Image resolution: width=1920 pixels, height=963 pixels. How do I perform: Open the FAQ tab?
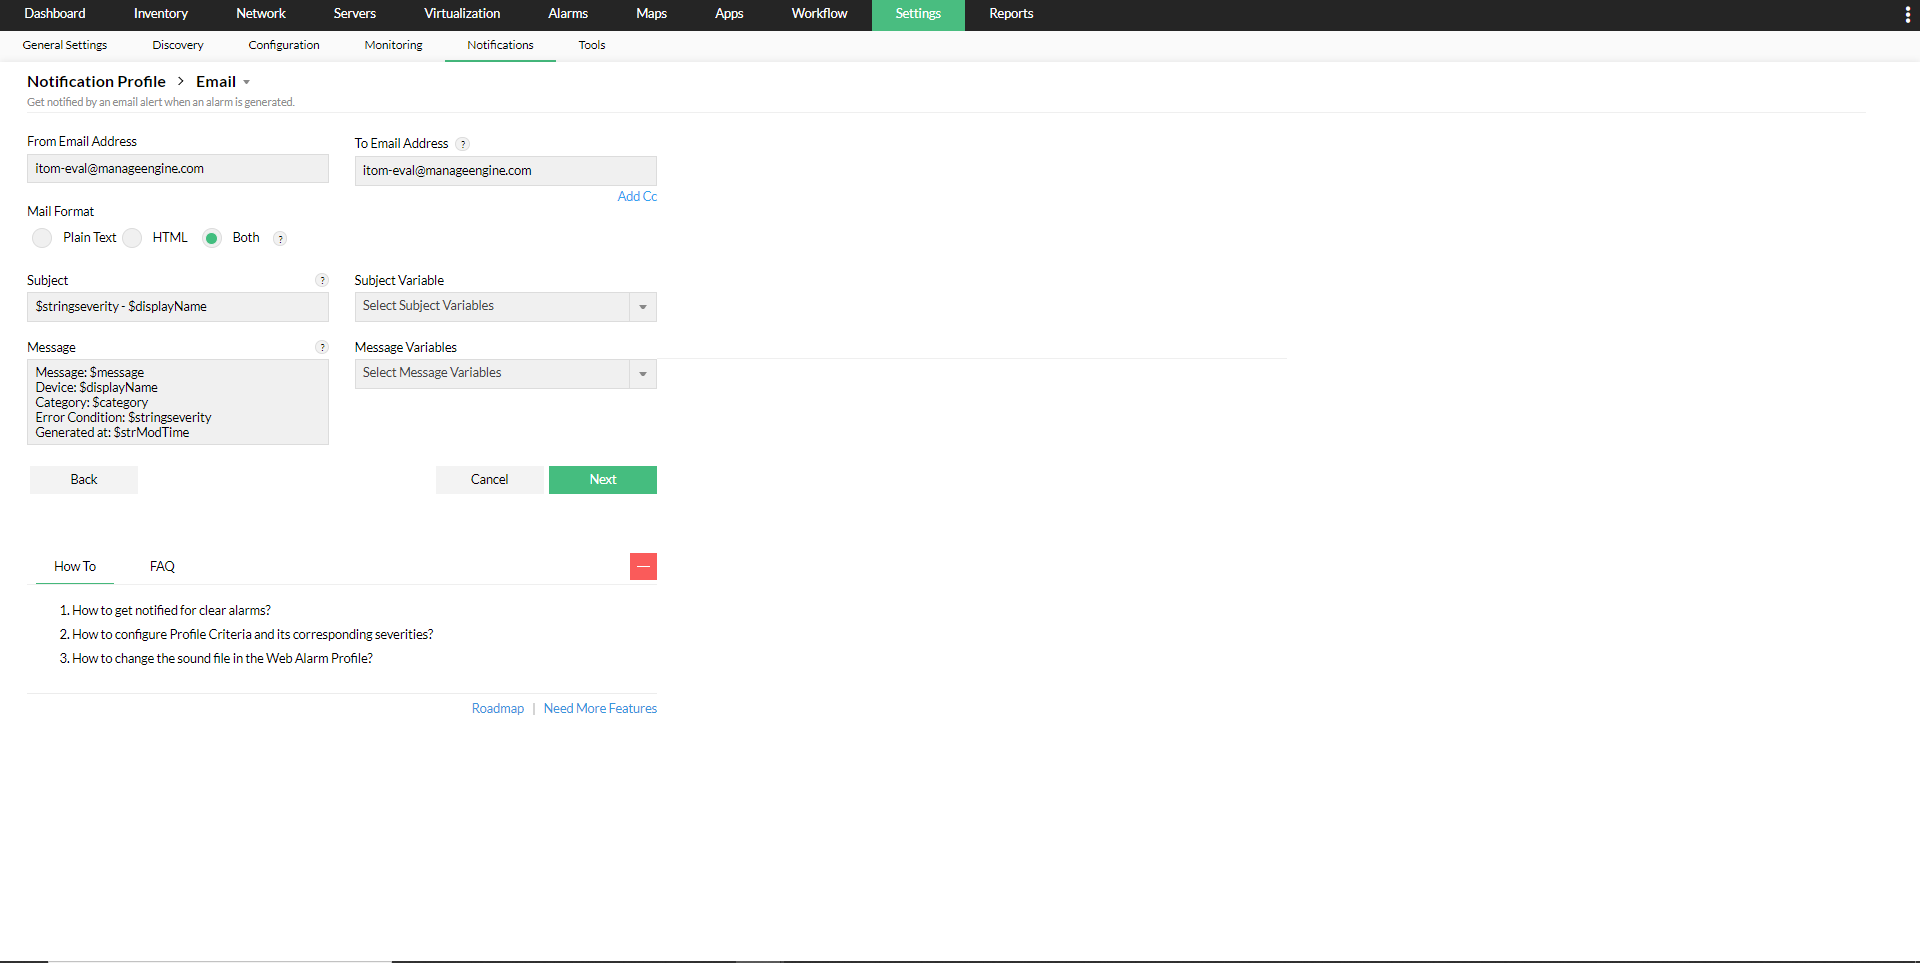click(x=162, y=567)
